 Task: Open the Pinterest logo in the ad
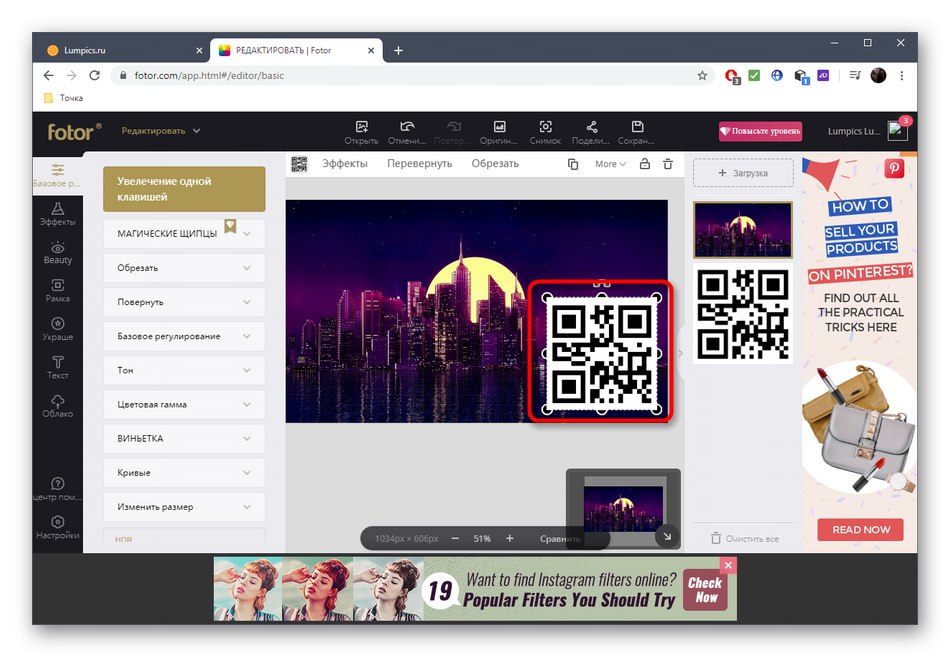tap(894, 168)
